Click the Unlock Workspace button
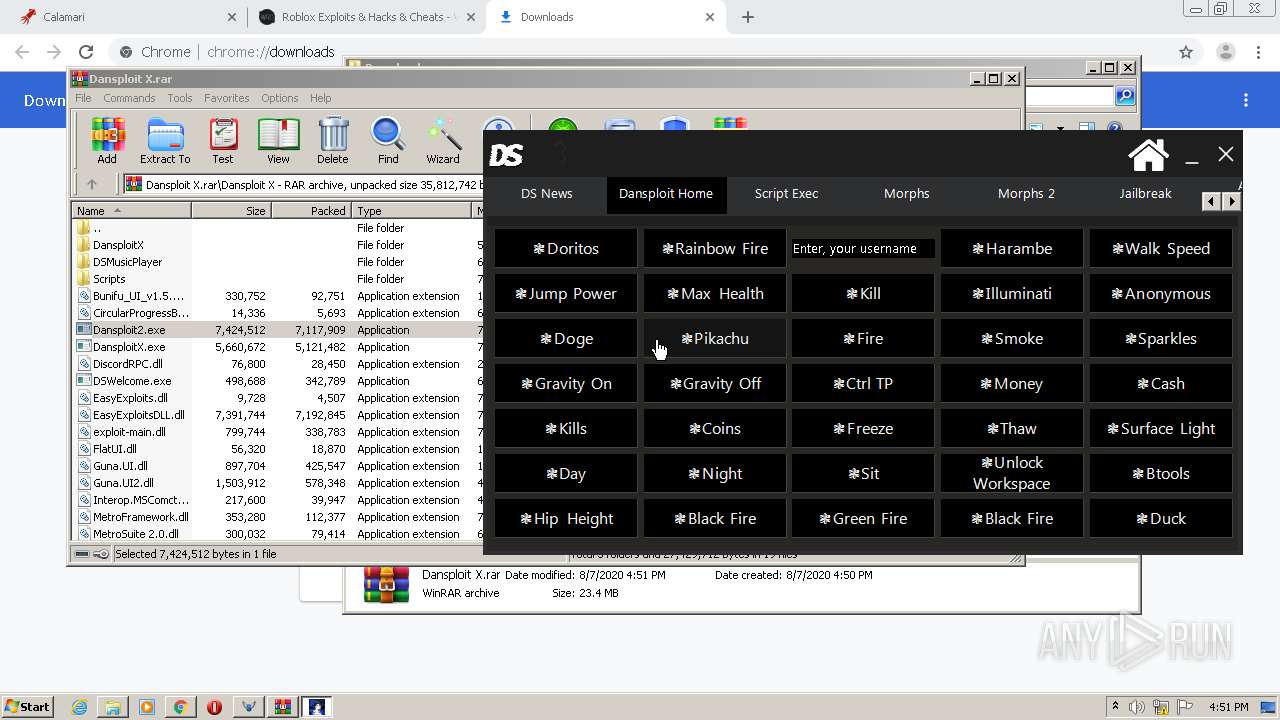Viewport: 1280px width, 720px height. 1012,474
